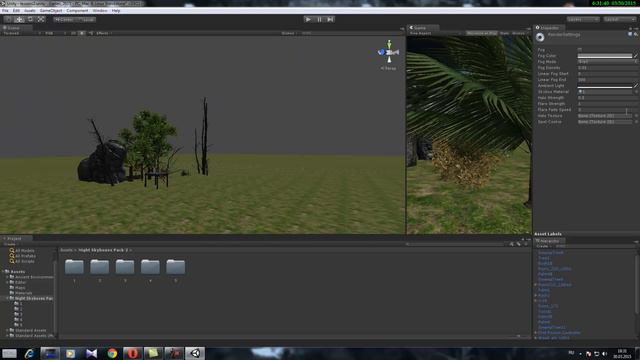Open Effects dropdown in Scene view
Viewport: 640px width, 360px height.
[104, 33]
